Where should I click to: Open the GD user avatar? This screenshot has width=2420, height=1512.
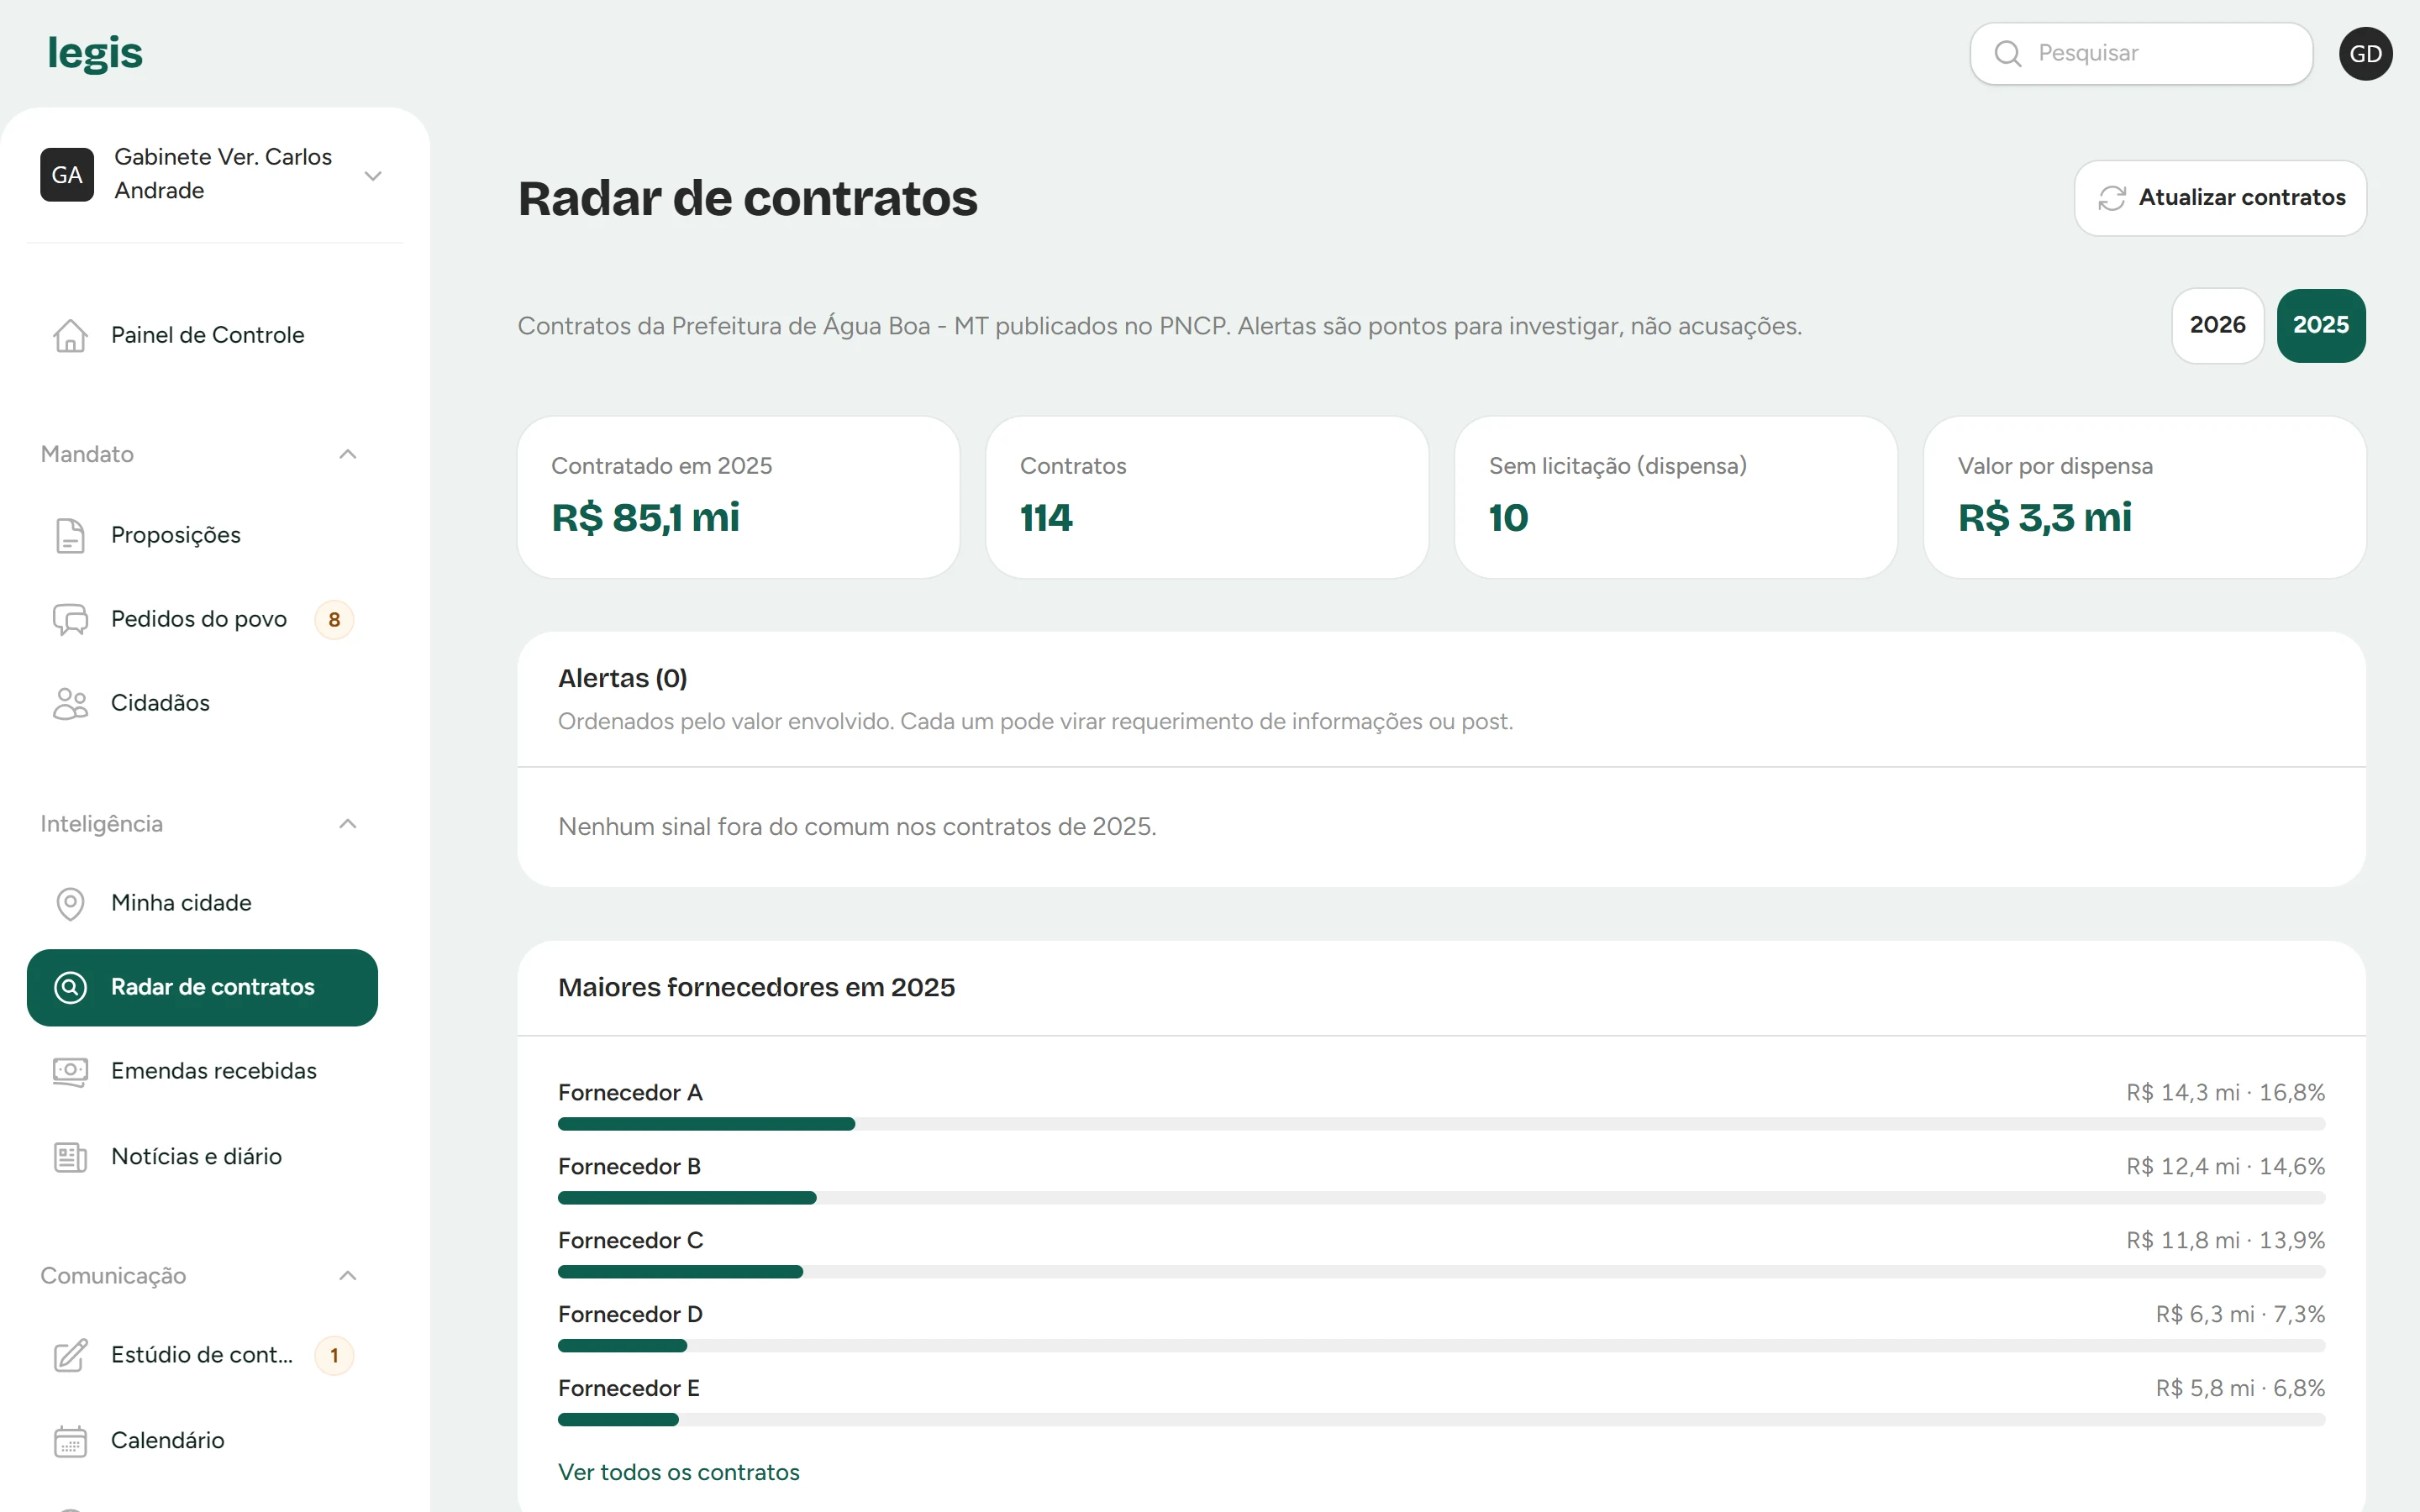(2365, 54)
